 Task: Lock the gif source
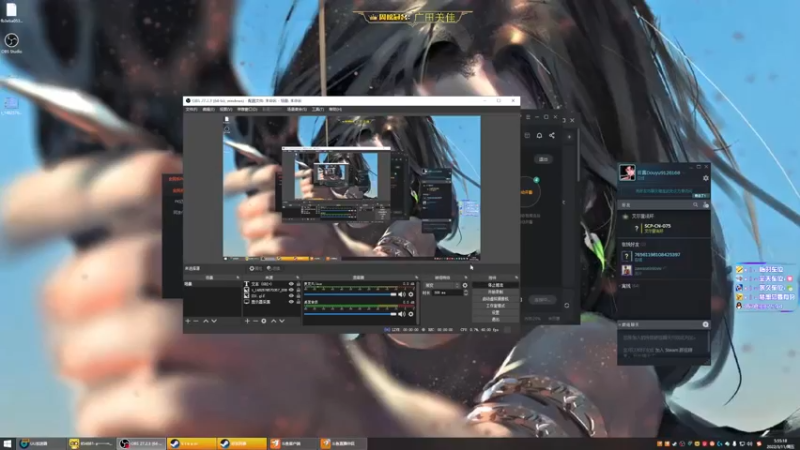pos(298,295)
